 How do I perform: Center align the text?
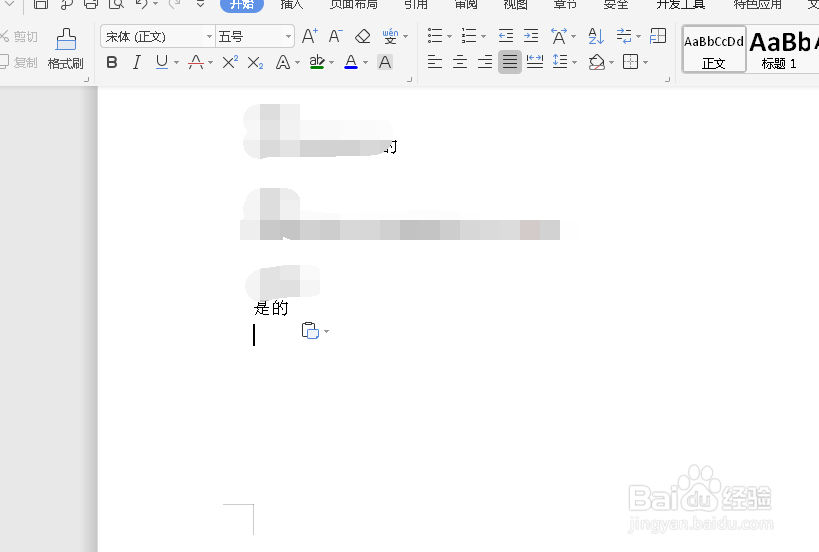(x=460, y=63)
